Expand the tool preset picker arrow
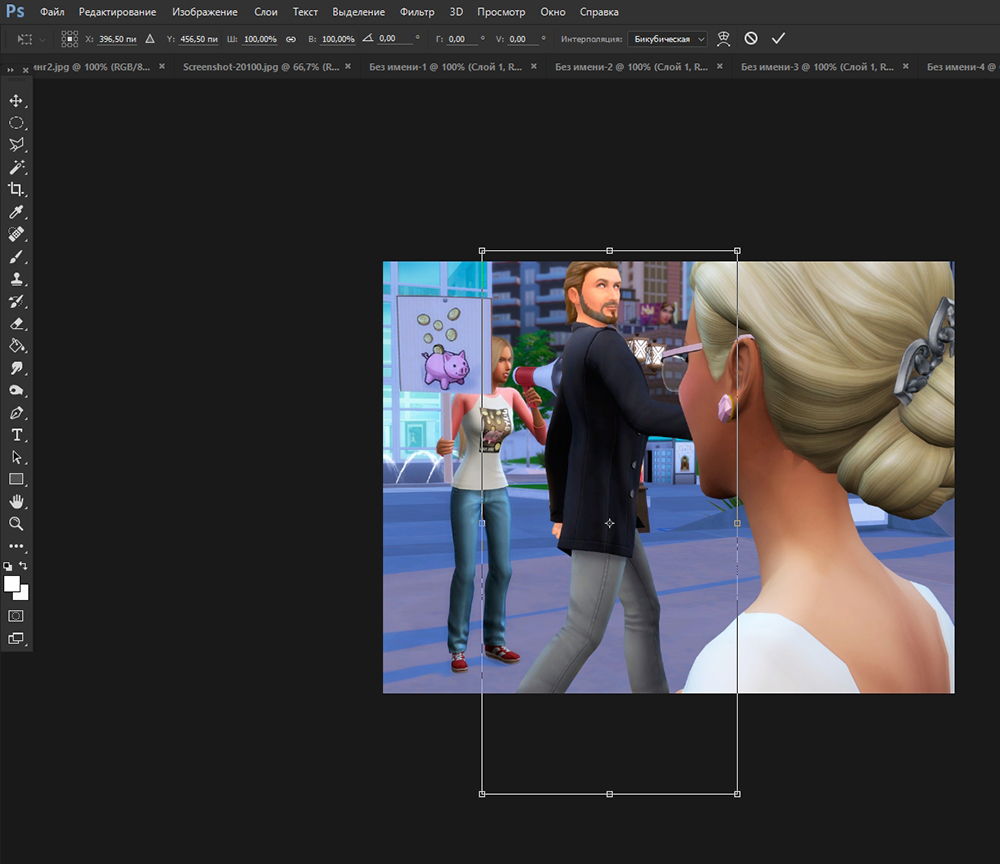Viewport: 1000px width, 864px height. 42,39
